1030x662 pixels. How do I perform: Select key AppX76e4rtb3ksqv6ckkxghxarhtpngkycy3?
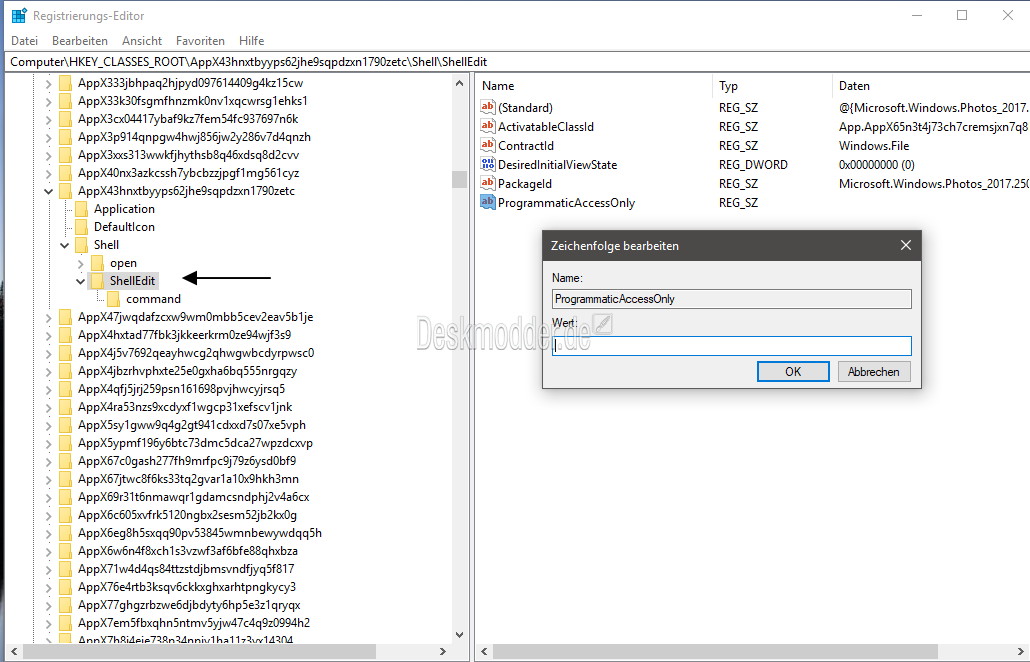(187, 587)
